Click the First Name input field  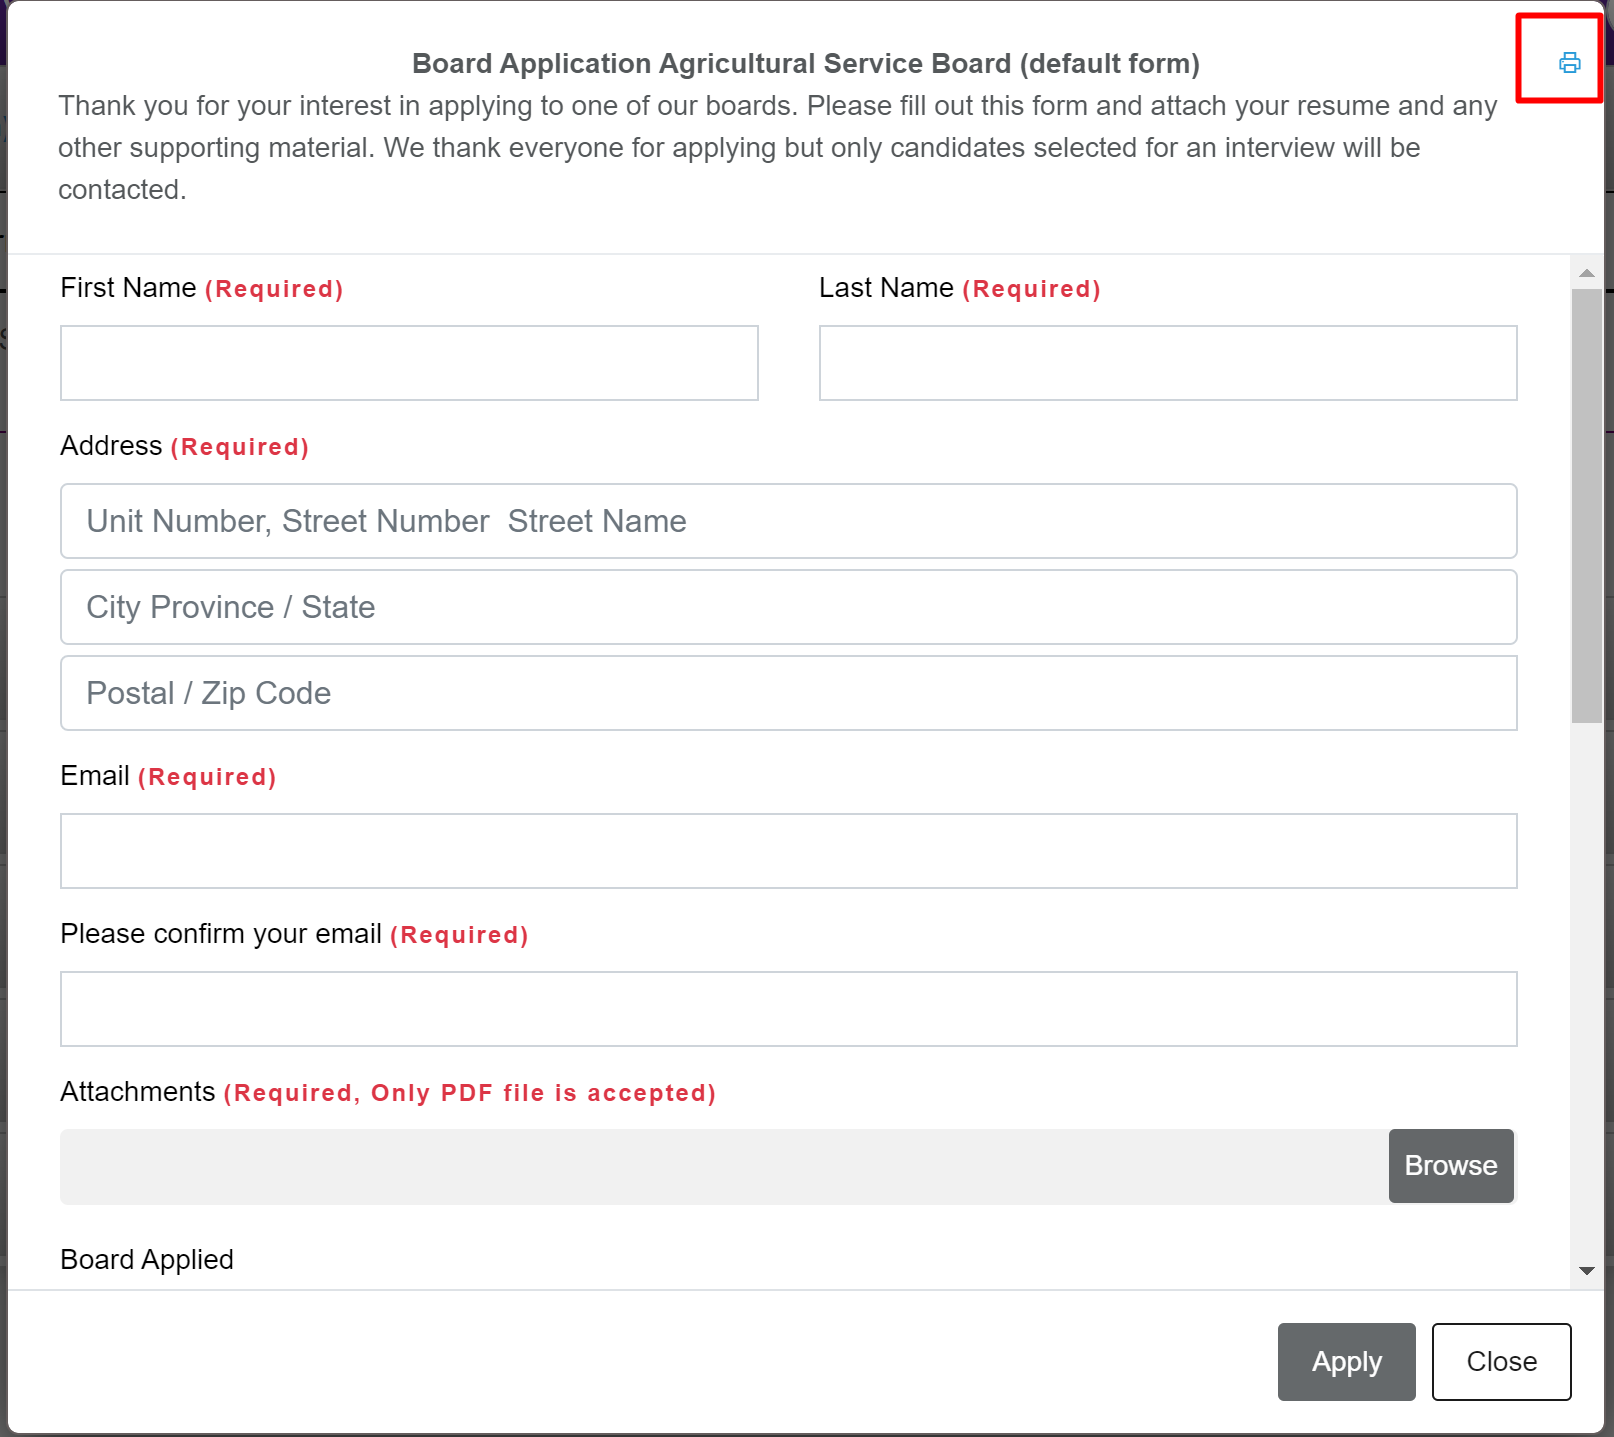tap(409, 363)
